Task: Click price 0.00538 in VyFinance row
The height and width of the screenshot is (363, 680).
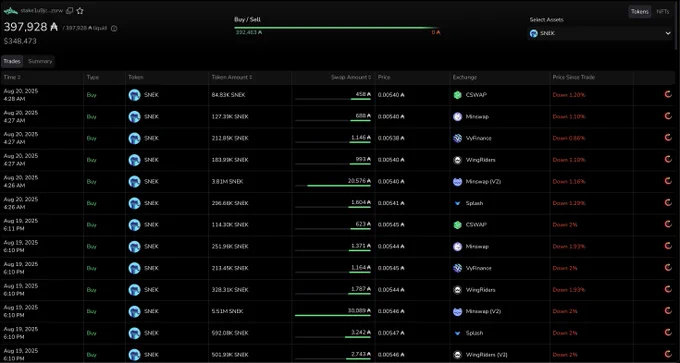Action: tap(391, 138)
